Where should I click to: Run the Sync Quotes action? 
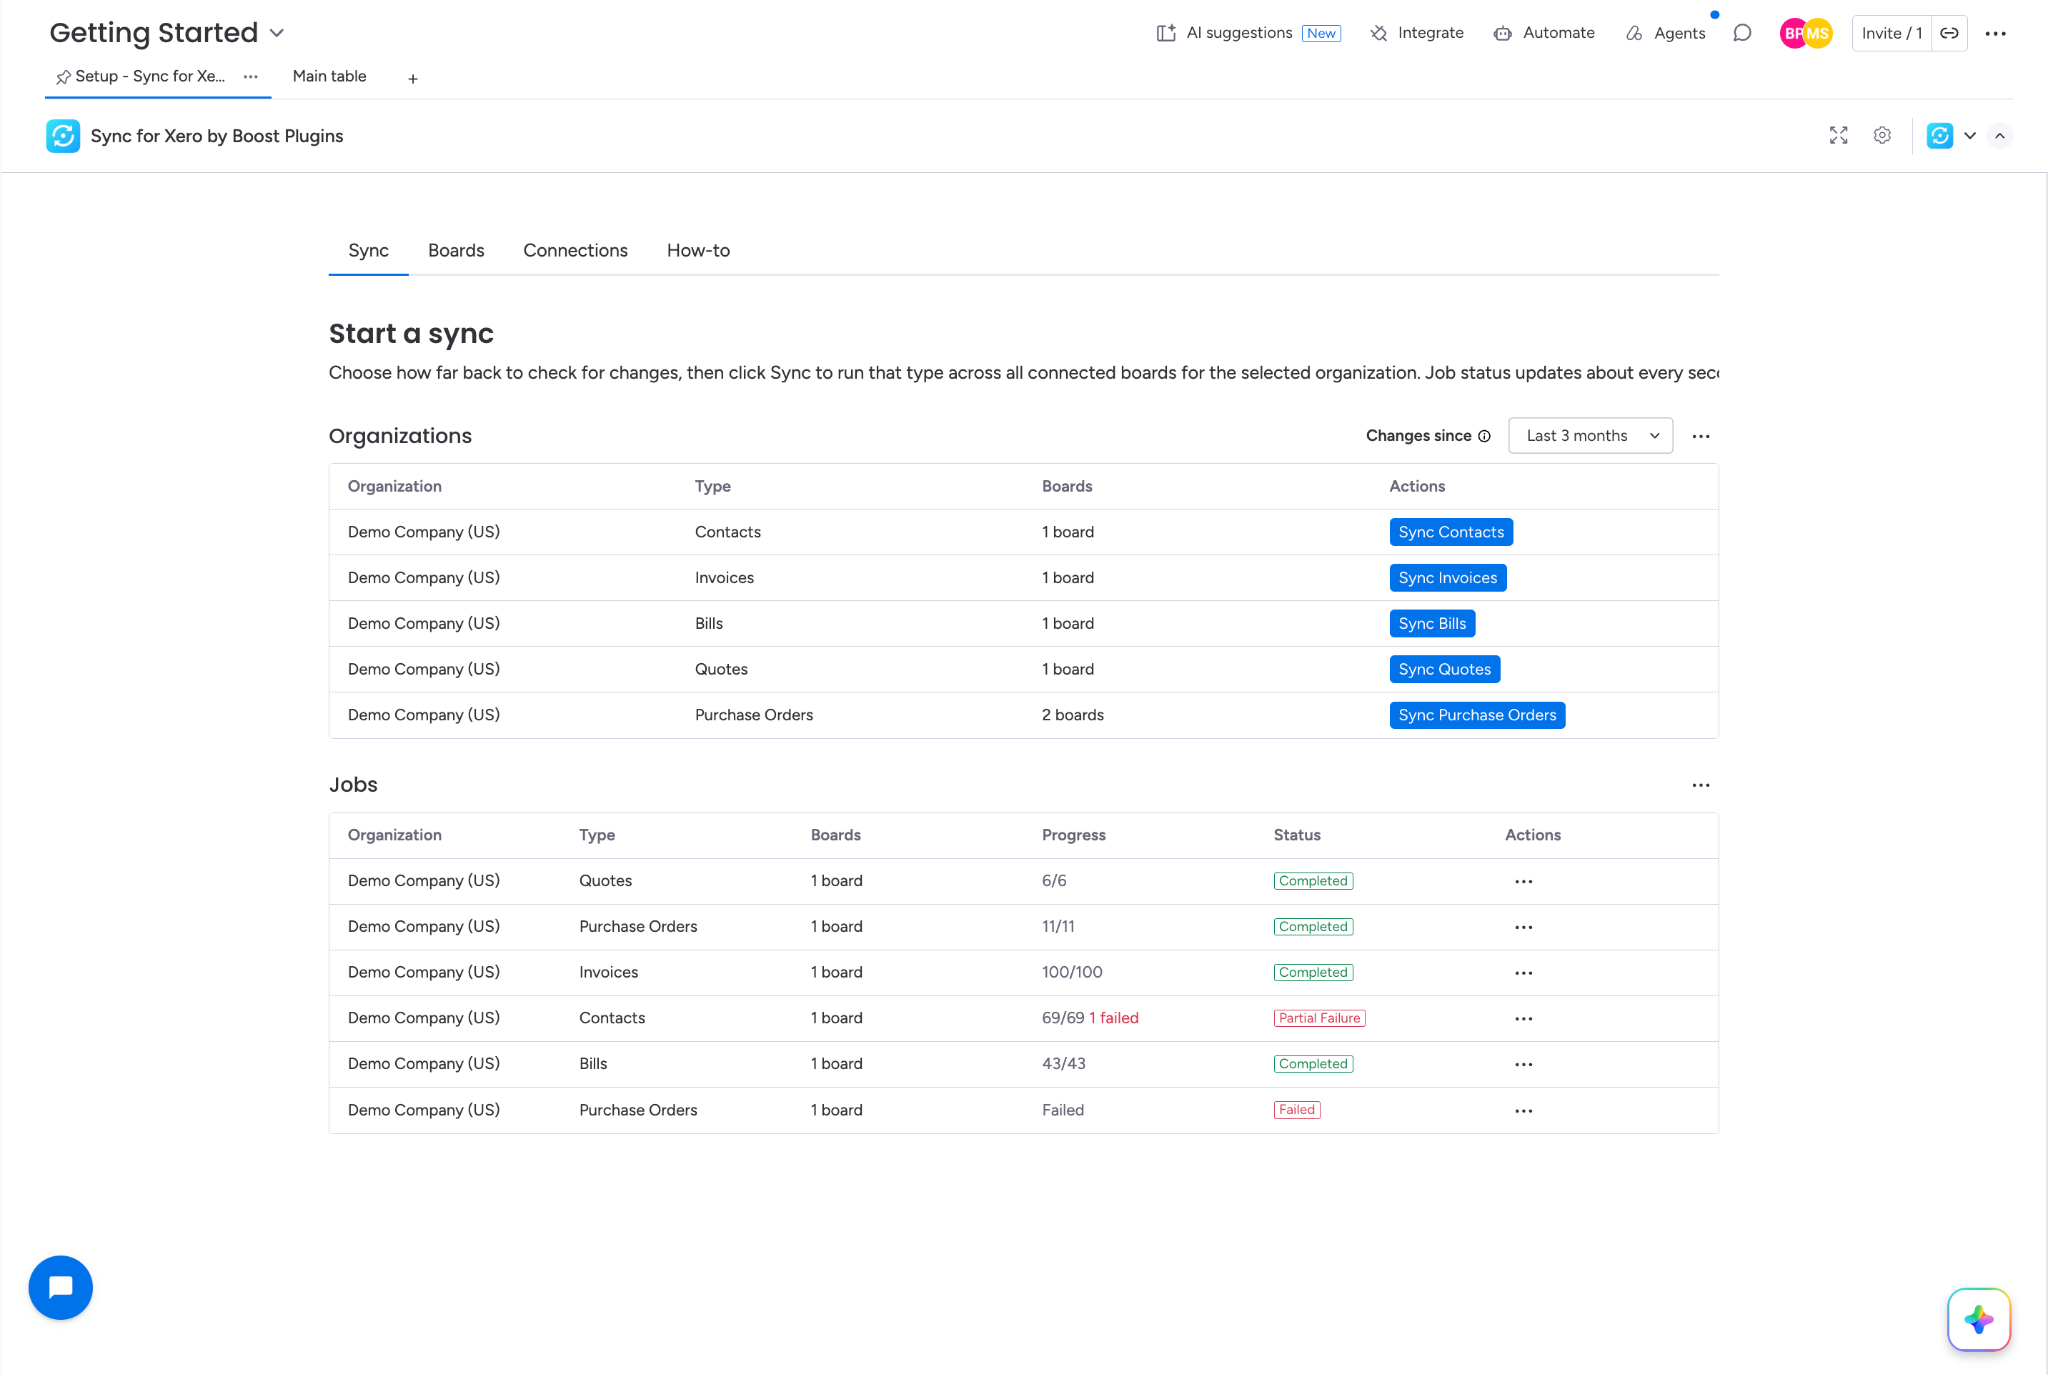tap(1445, 669)
